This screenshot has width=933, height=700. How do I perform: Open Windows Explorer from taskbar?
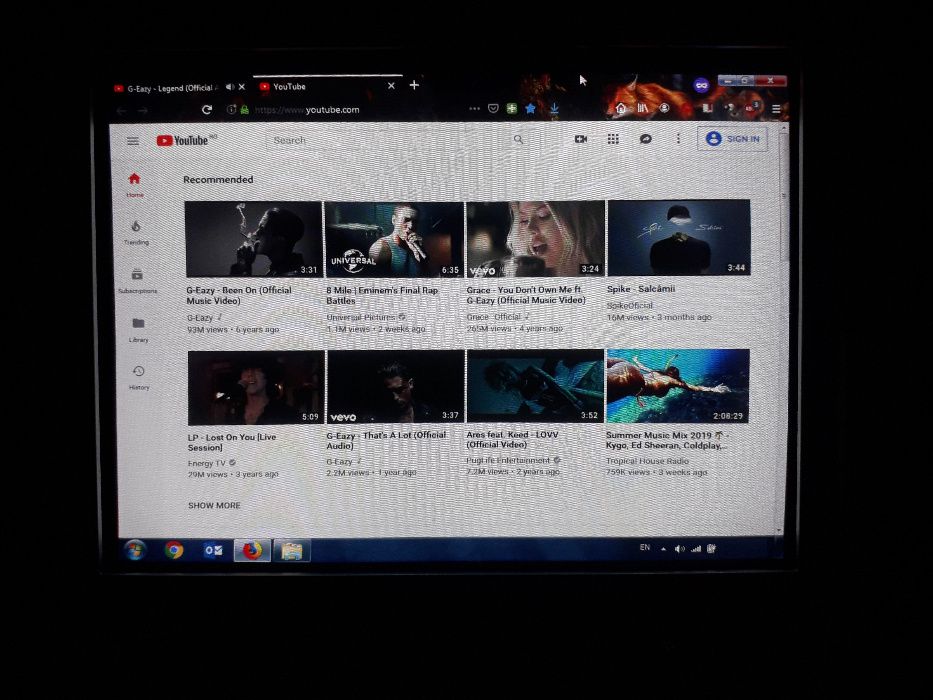pos(291,551)
